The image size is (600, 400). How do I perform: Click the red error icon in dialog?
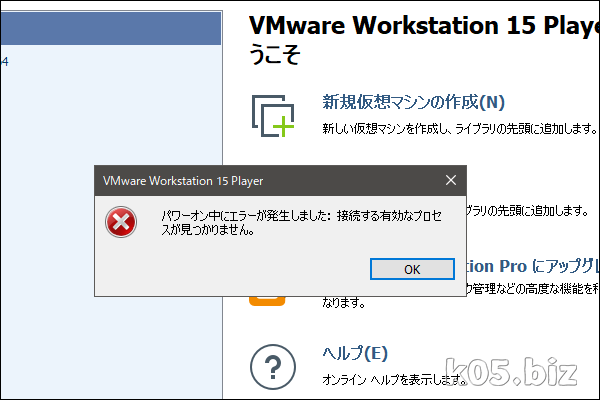121,222
